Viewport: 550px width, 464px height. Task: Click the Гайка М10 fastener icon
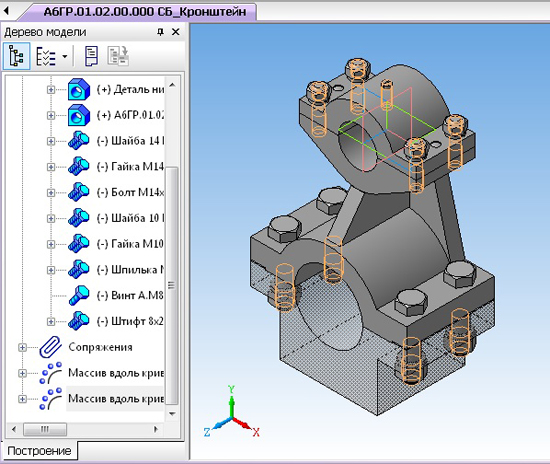coord(79,244)
